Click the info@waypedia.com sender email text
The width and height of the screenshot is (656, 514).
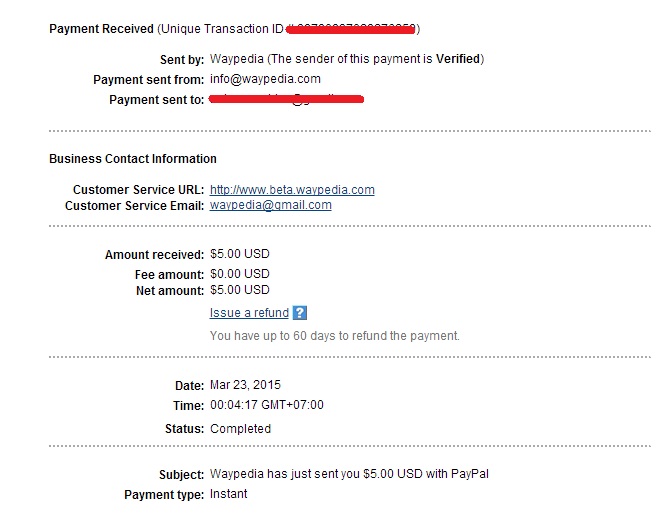[x=265, y=79]
